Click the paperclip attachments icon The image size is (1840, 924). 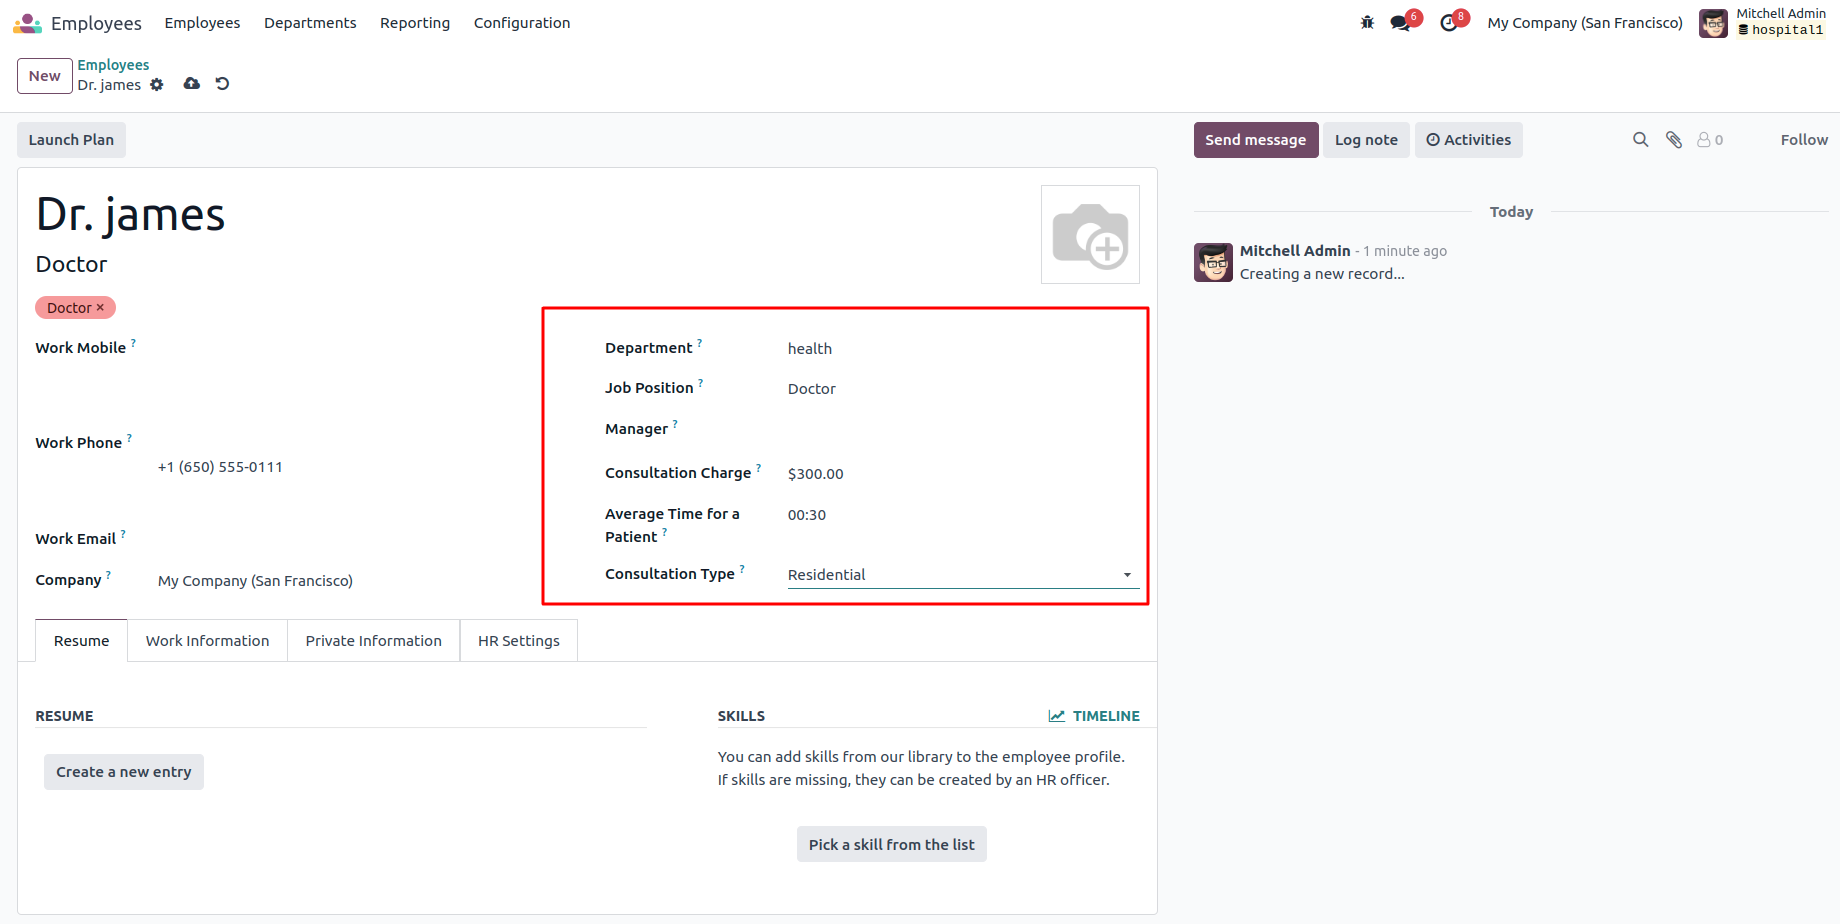[x=1673, y=140]
